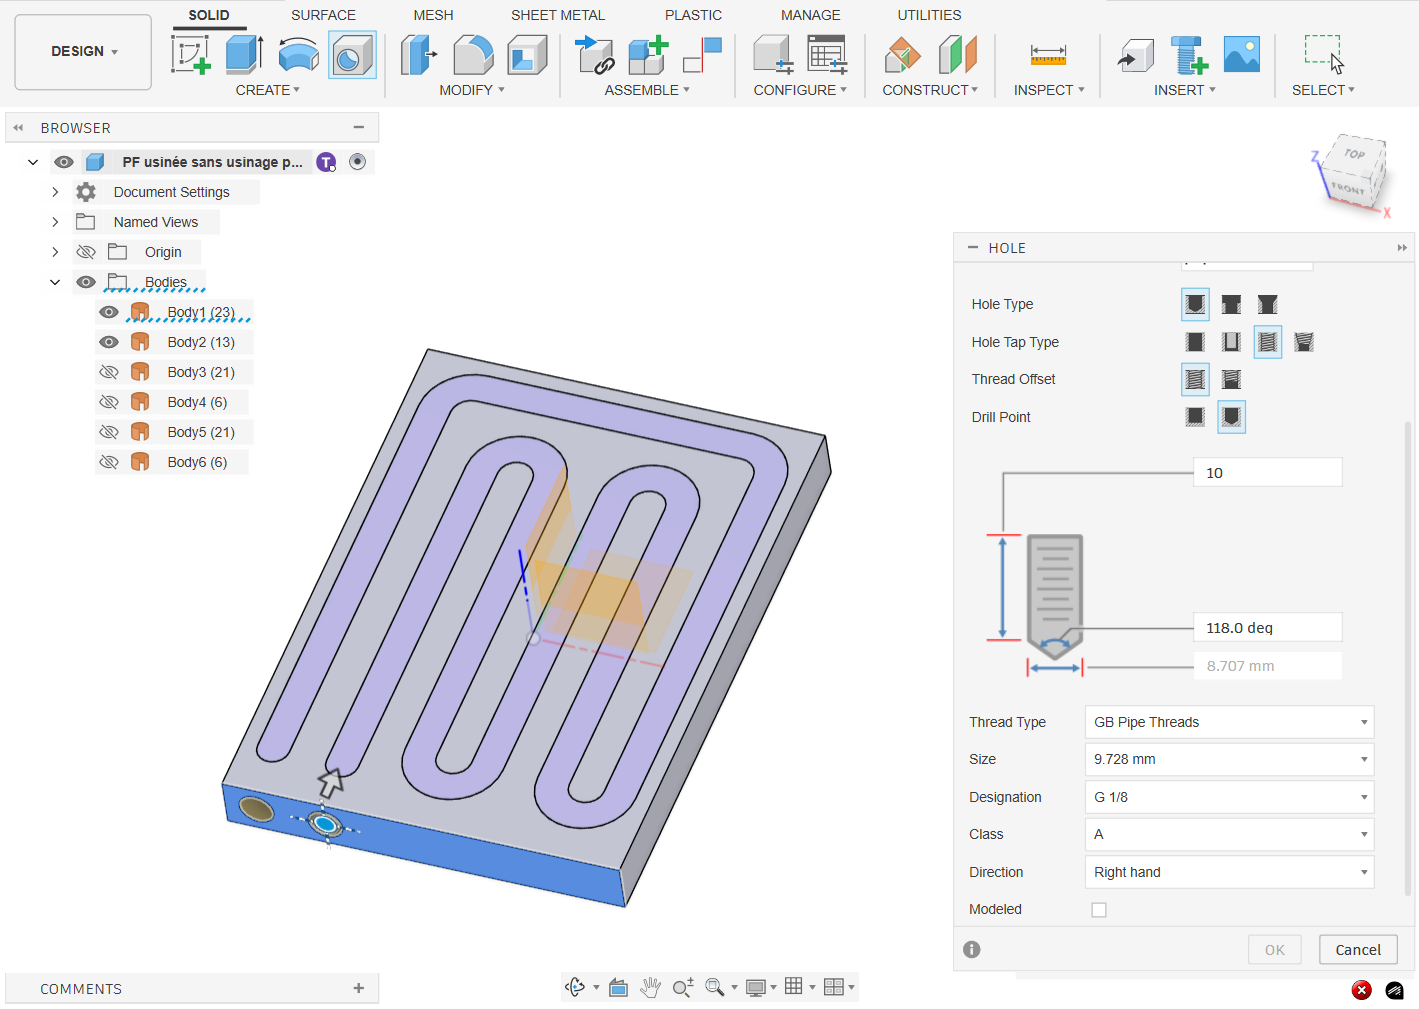
Task: Hide Body1 with its eye icon
Action: tap(109, 312)
